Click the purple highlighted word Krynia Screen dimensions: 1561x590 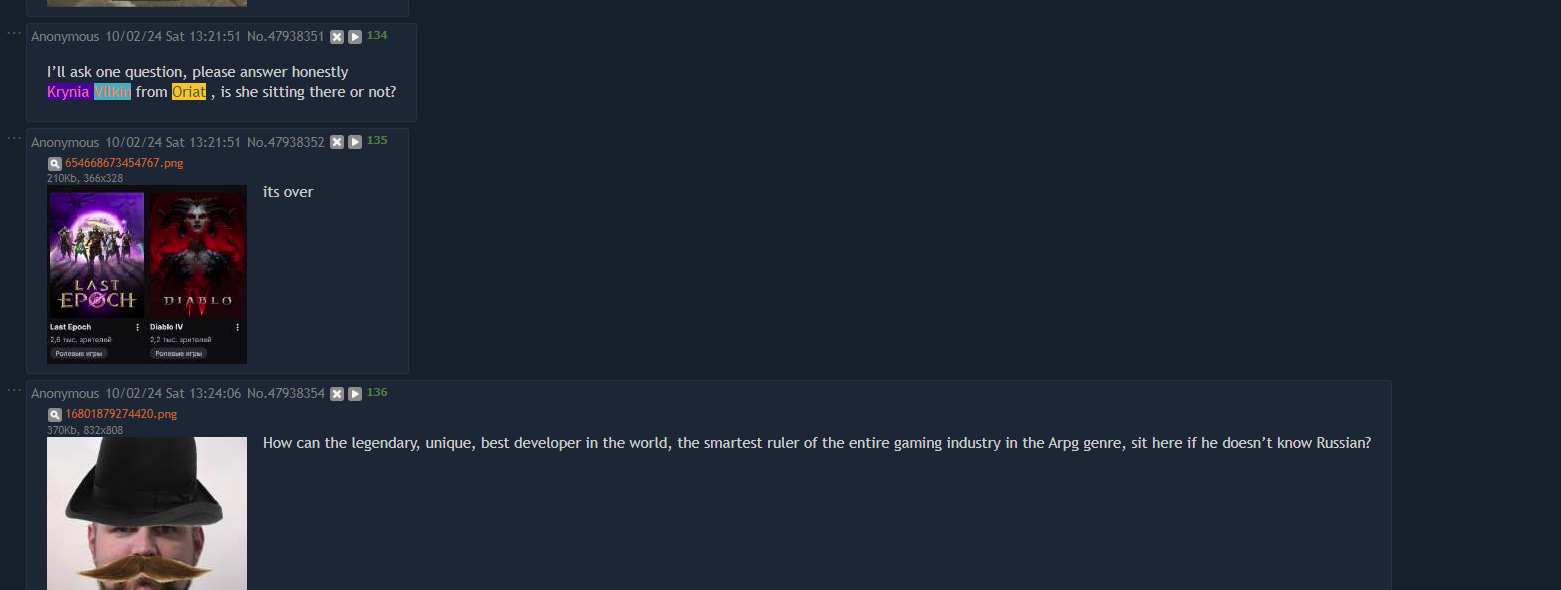click(x=68, y=92)
